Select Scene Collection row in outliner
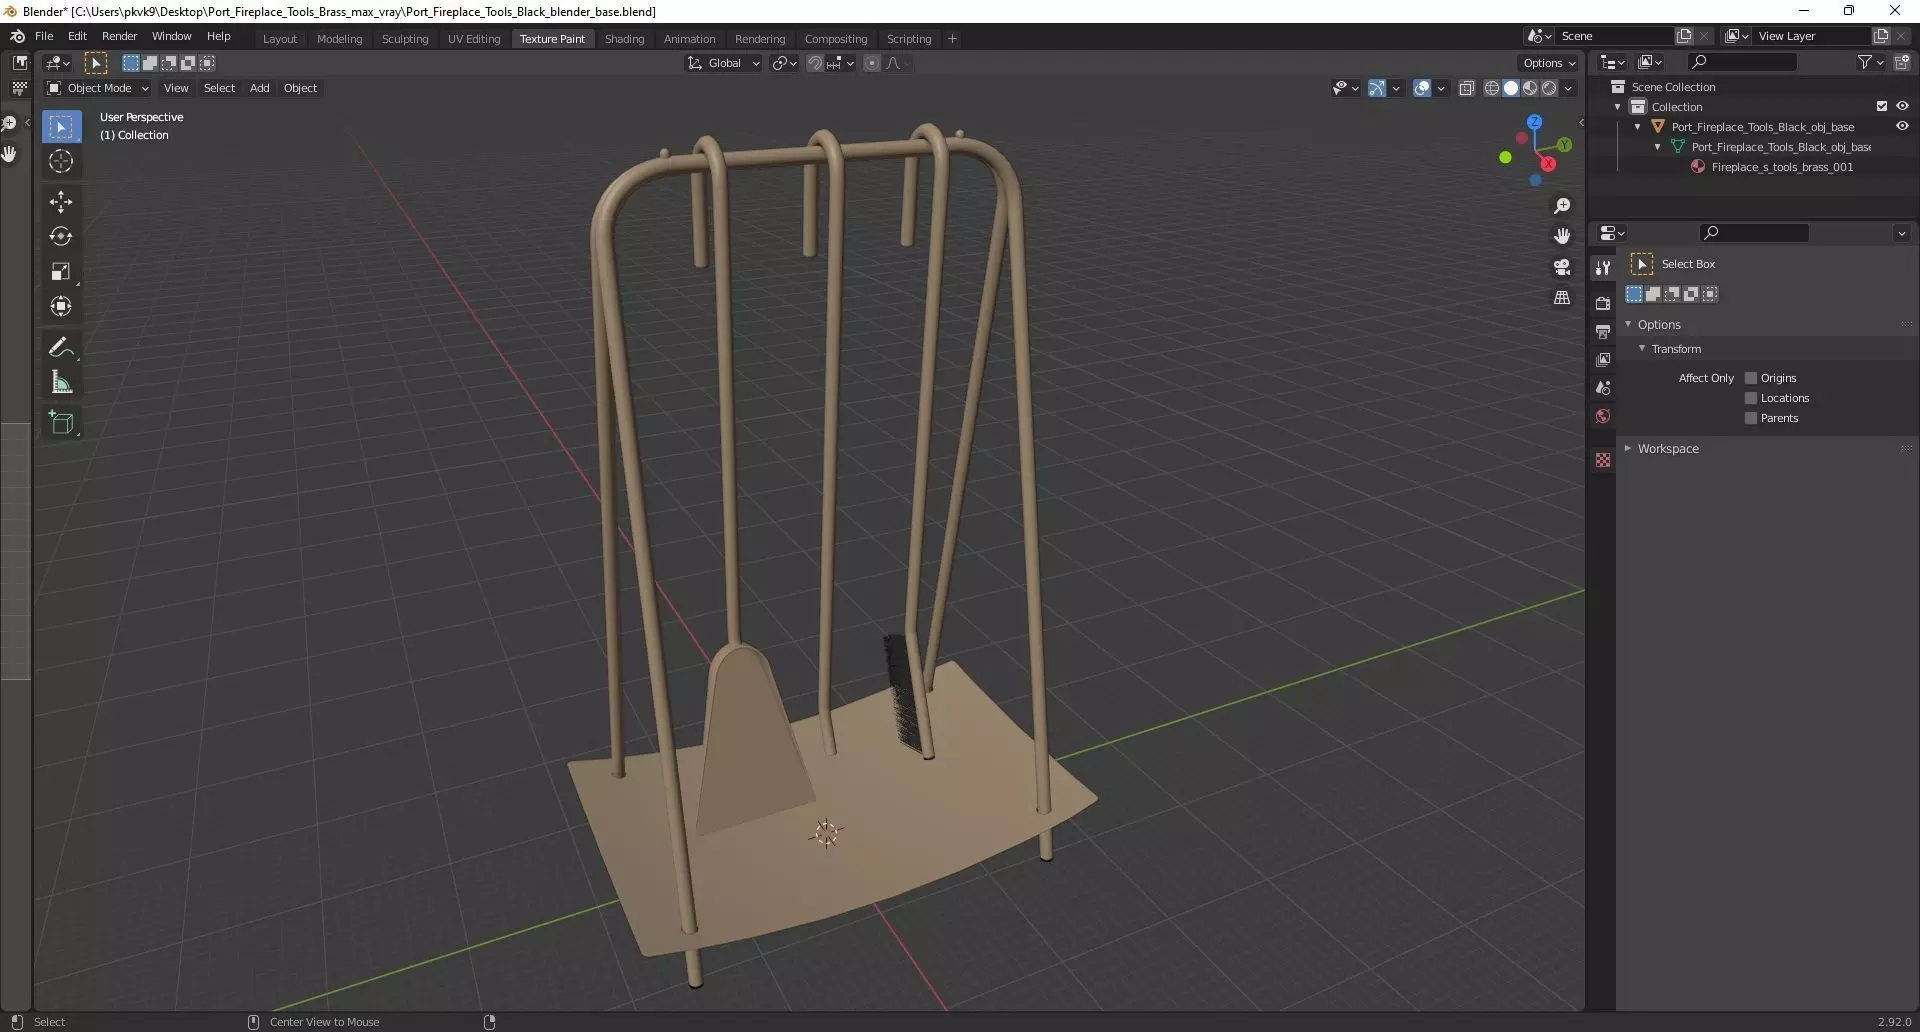 1673,87
